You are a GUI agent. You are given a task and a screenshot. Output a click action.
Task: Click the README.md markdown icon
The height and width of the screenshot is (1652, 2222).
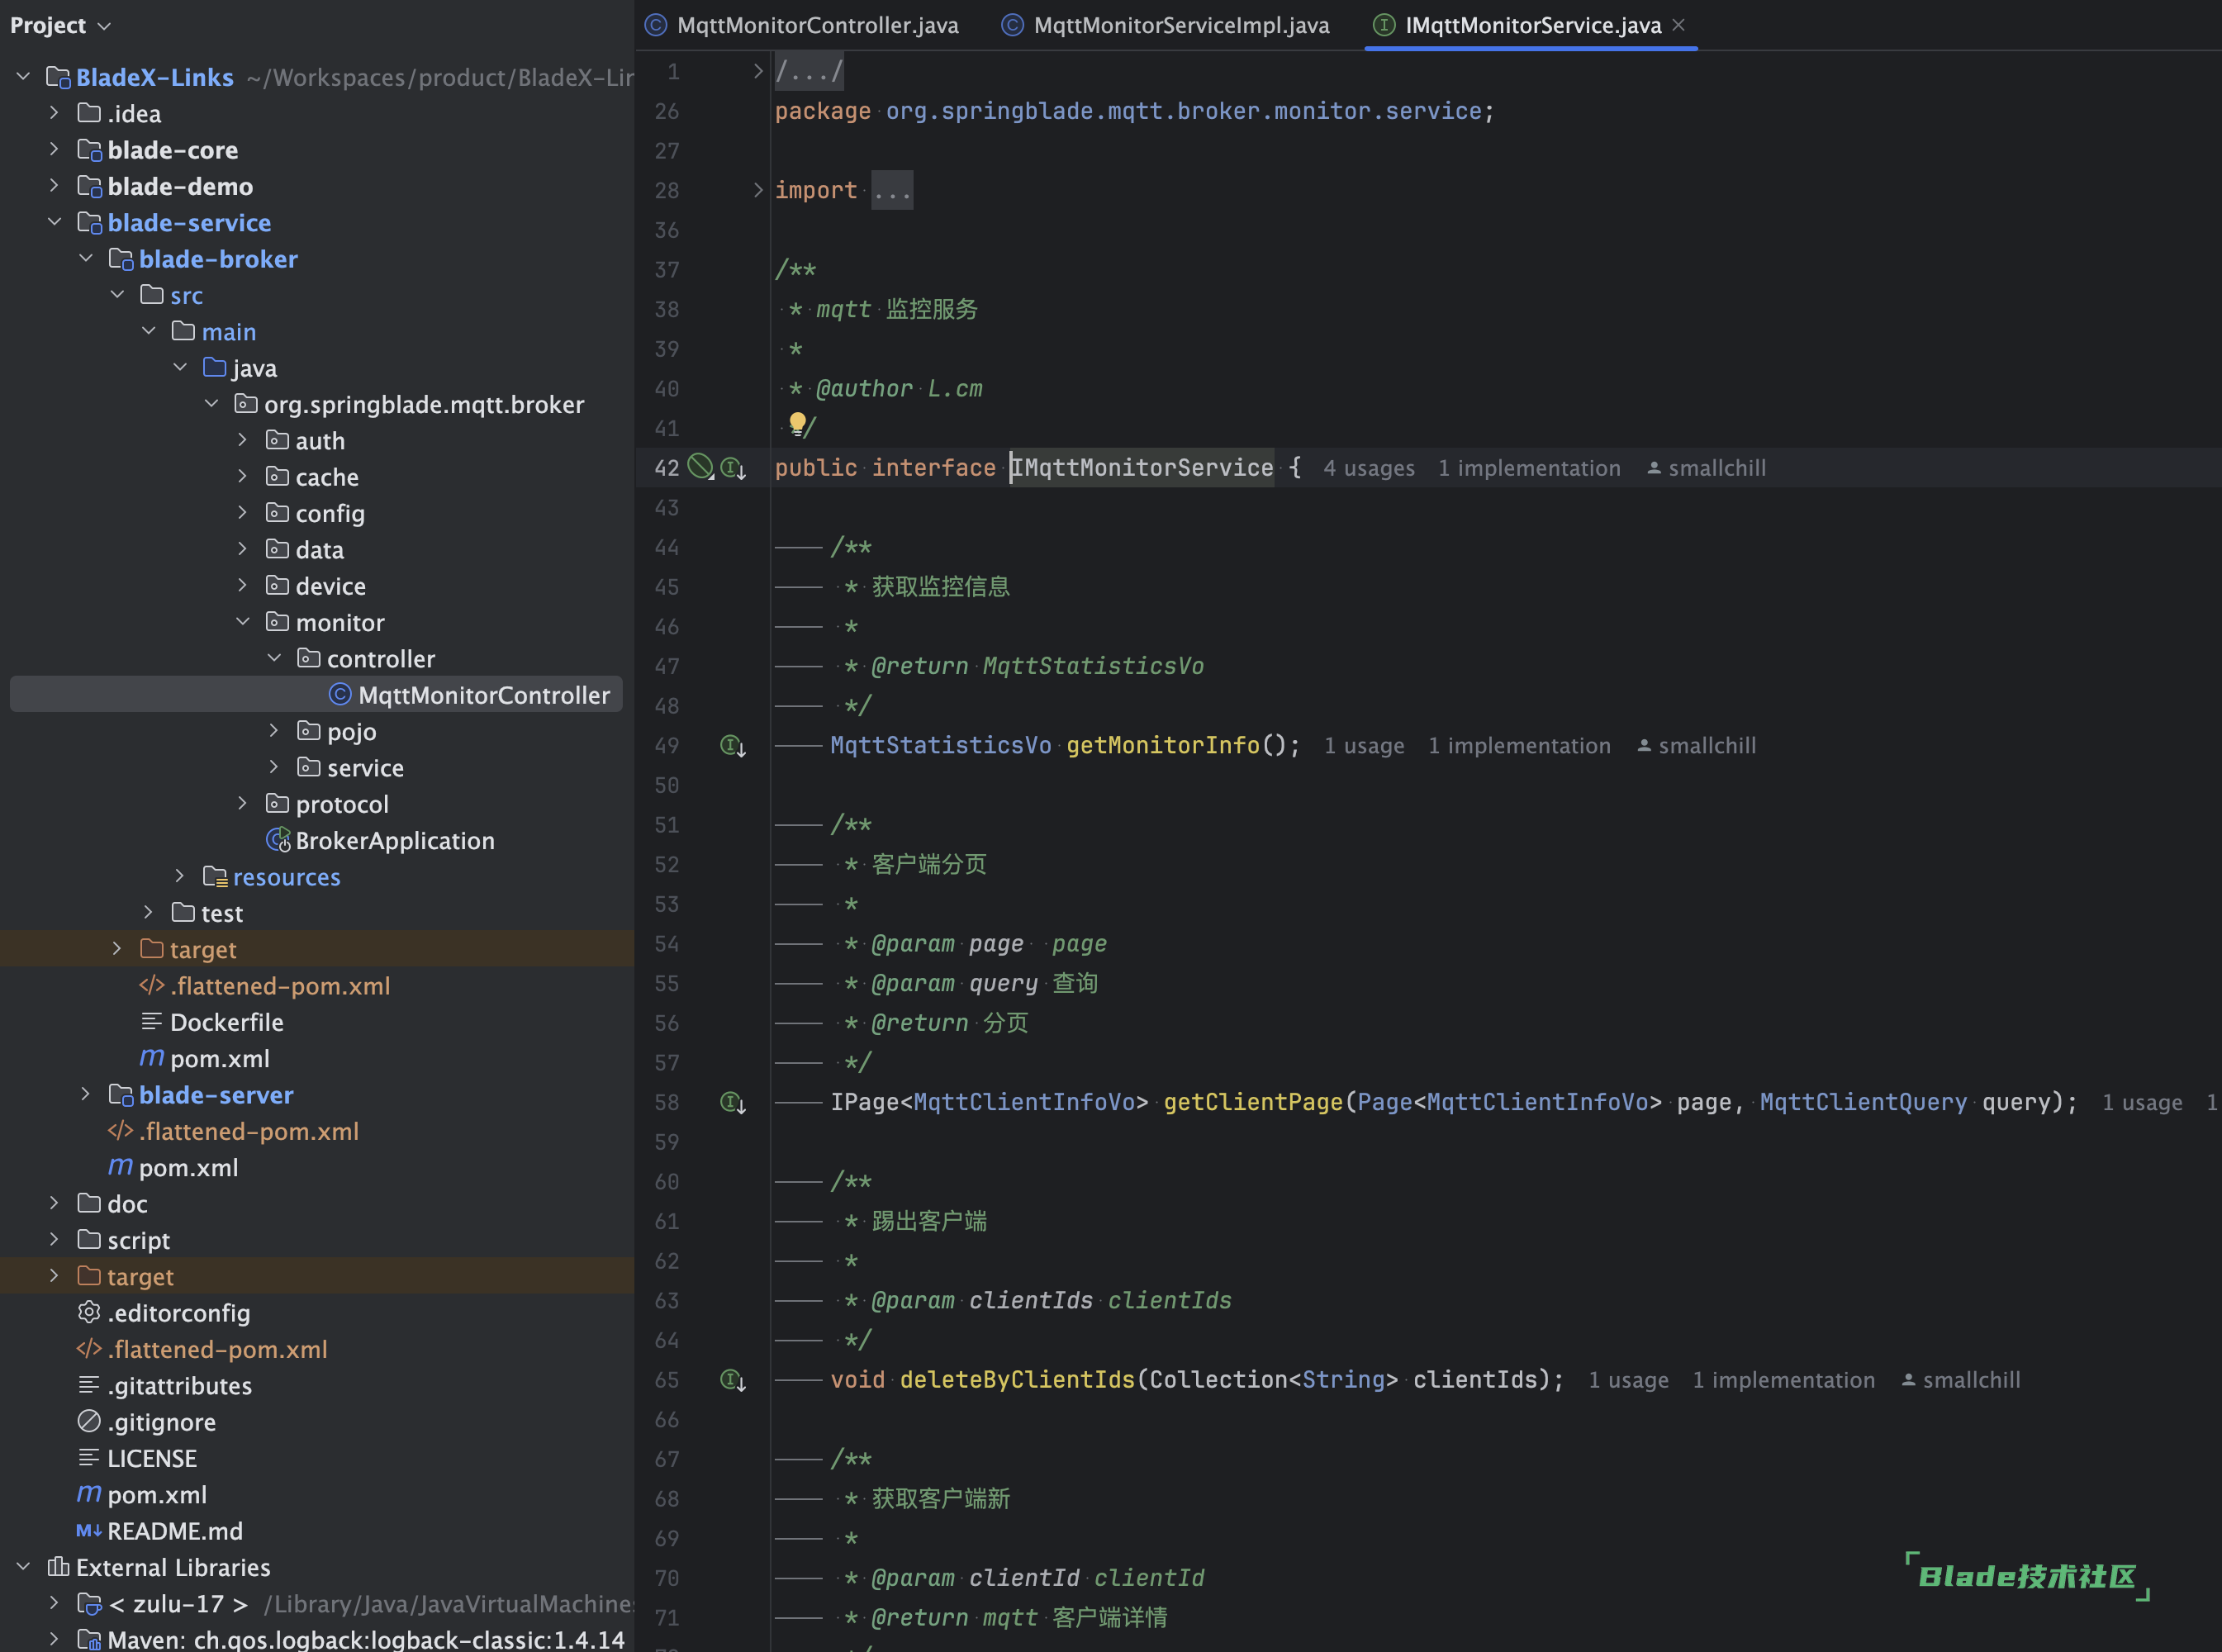pos(89,1531)
